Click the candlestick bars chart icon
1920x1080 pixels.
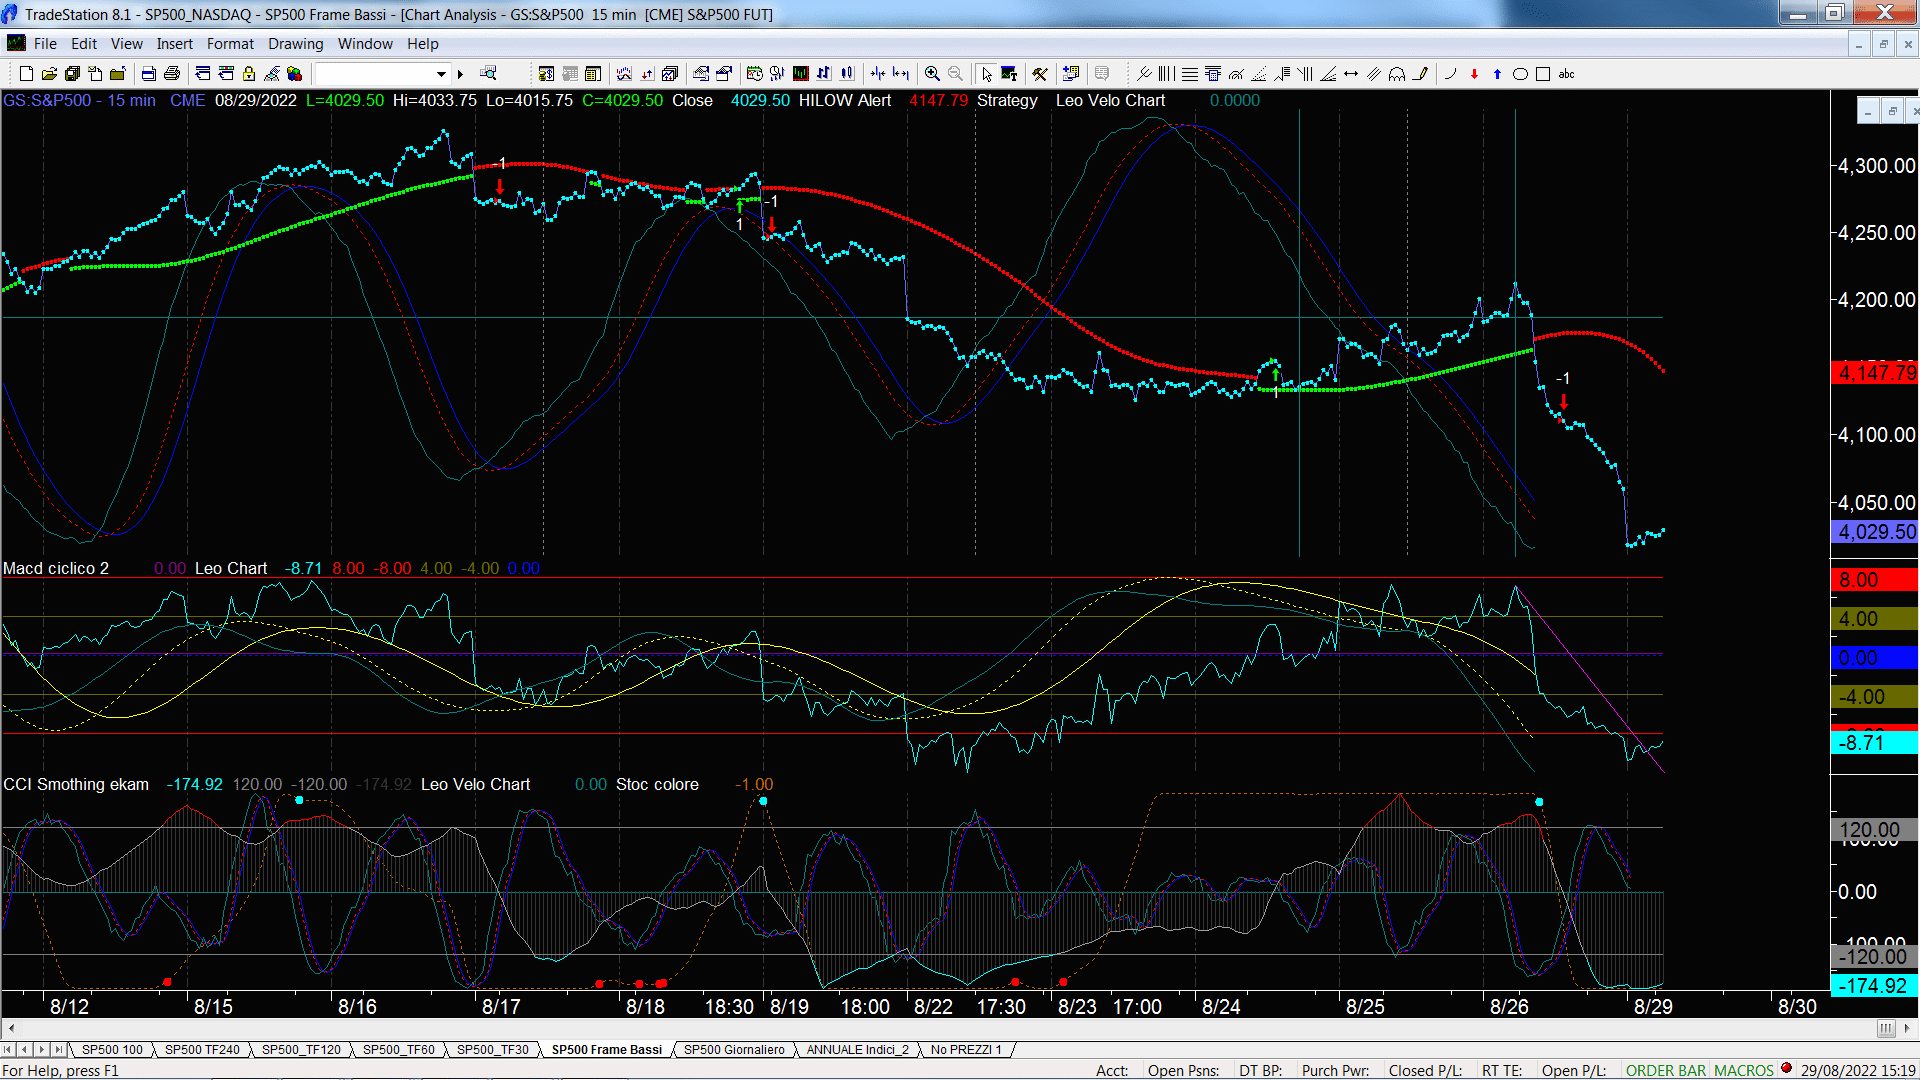click(x=847, y=74)
